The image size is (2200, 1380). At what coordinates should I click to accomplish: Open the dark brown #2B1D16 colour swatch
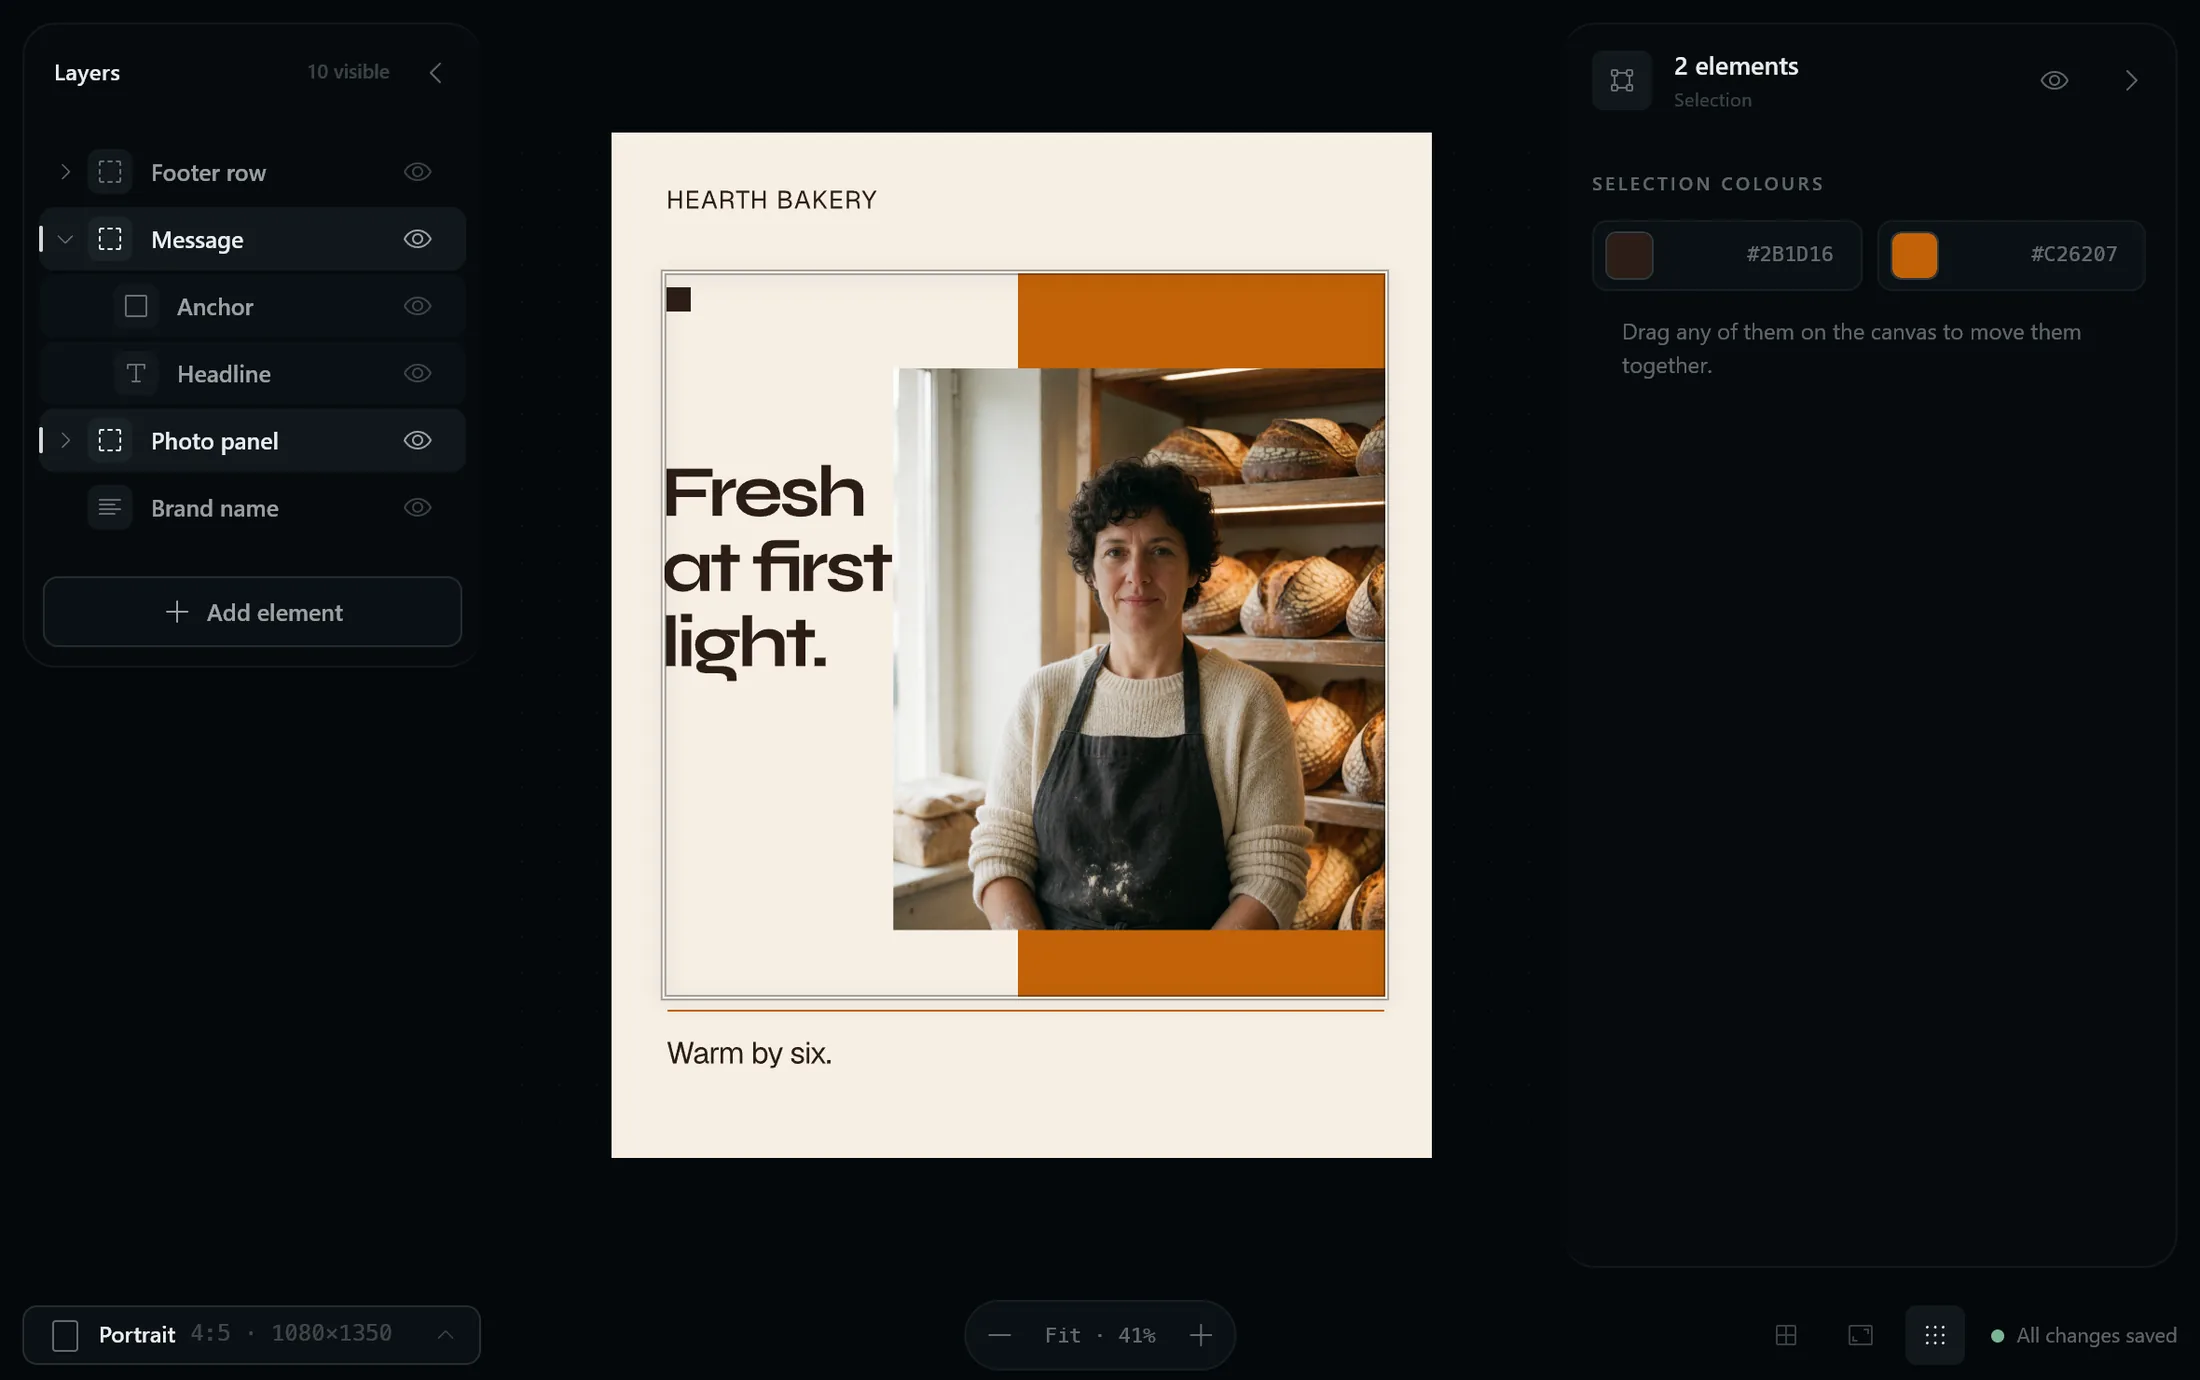(1629, 255)
